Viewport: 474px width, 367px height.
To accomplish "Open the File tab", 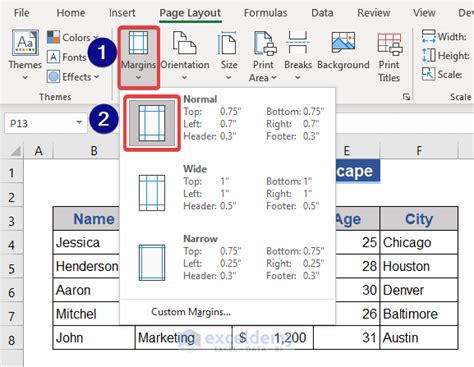I will [x=22, y=13].
